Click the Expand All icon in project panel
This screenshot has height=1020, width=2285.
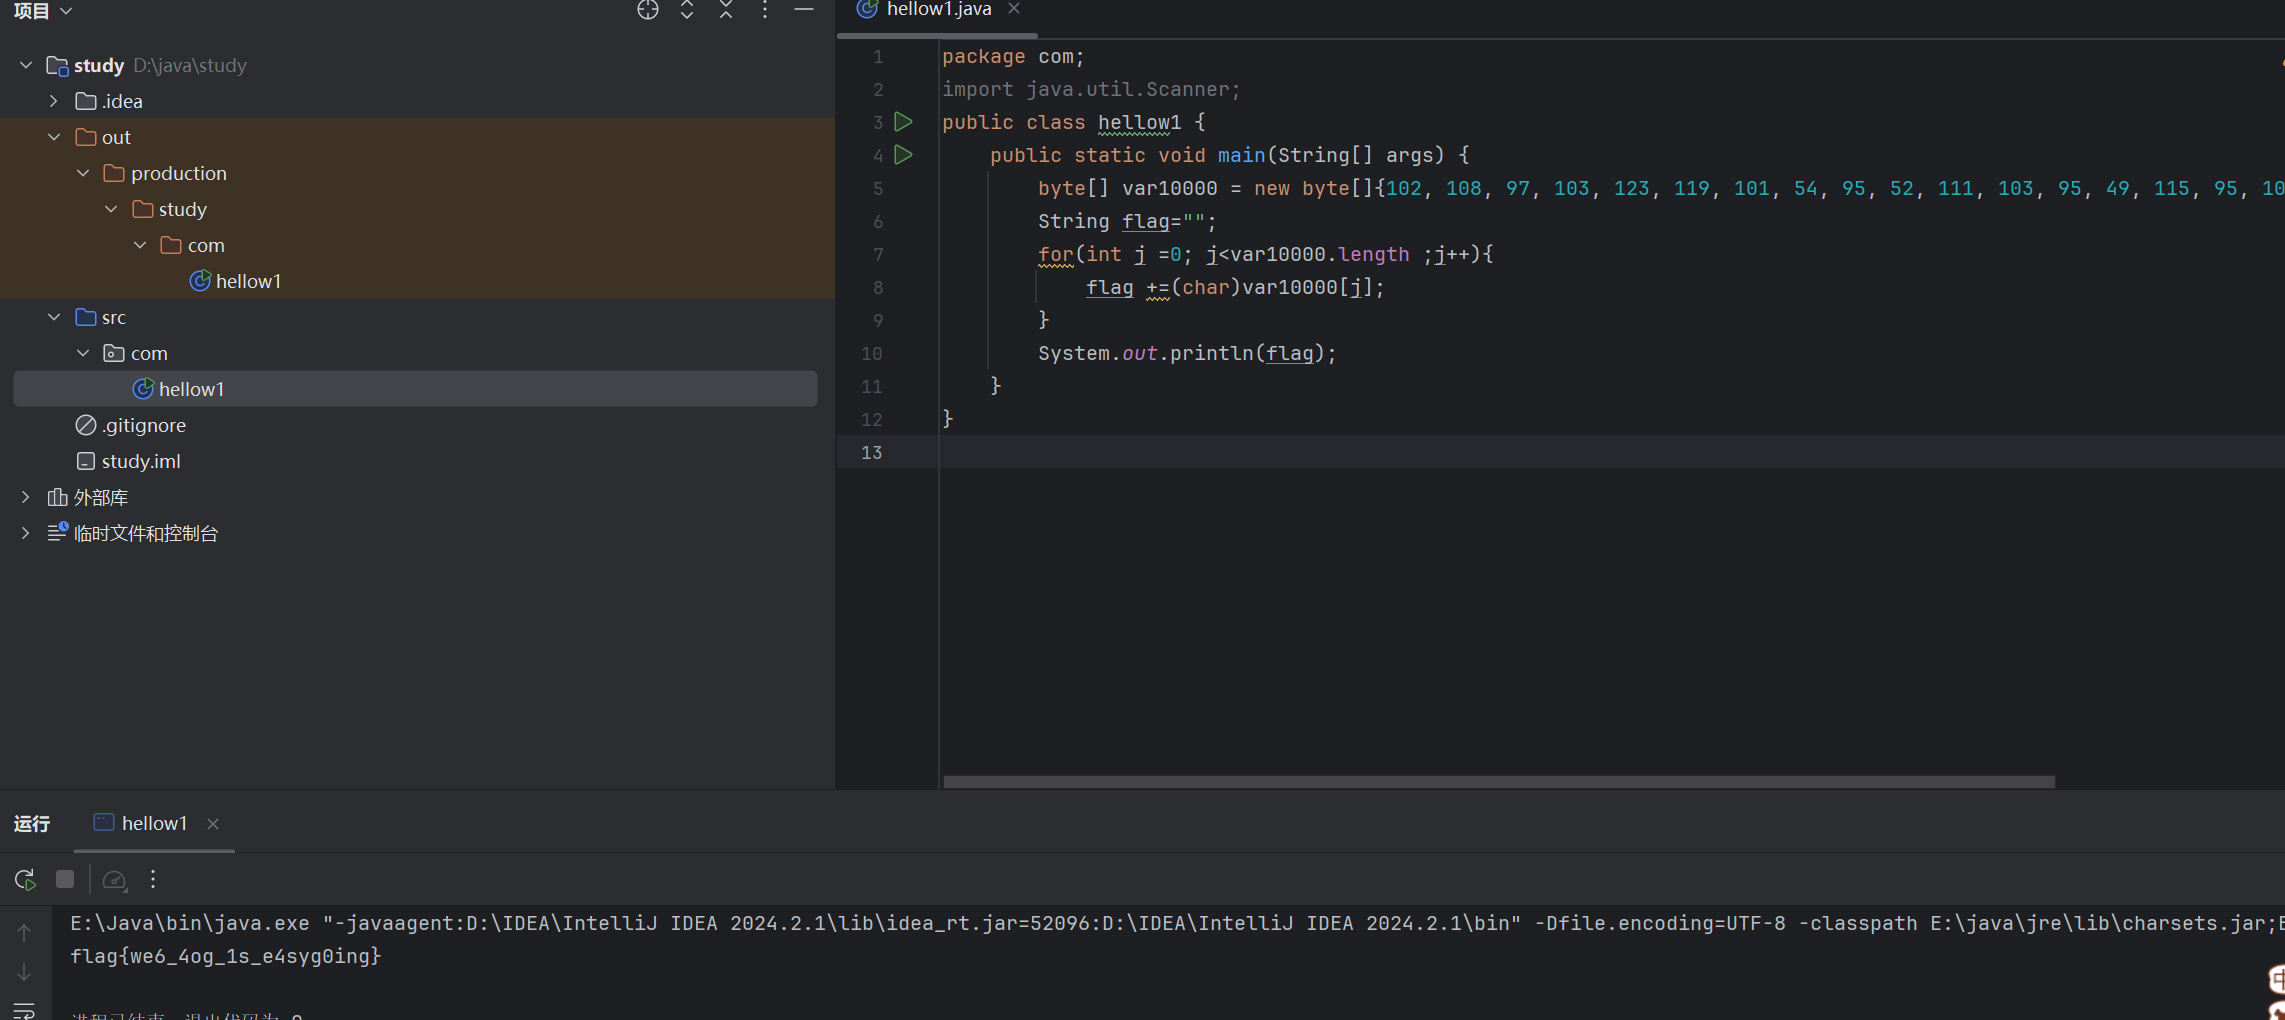[687, 10]
